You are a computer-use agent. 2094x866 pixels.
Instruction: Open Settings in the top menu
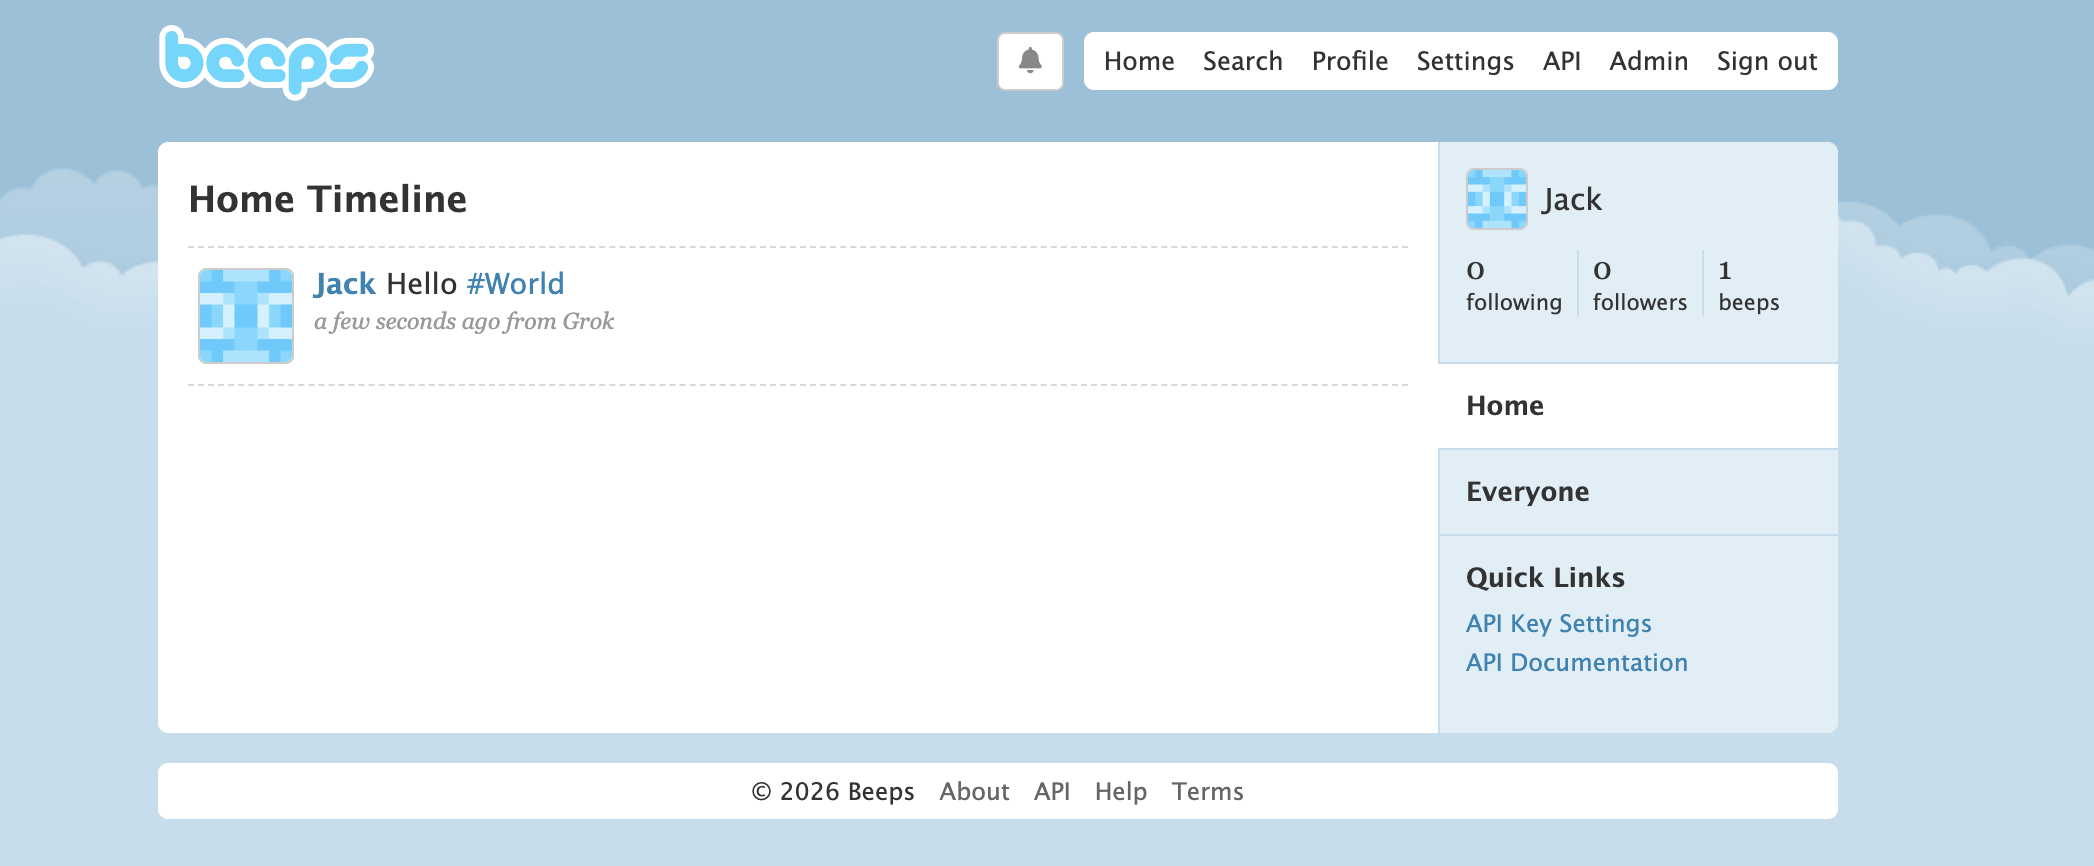pyautogui.click(x=1464, y=61)
